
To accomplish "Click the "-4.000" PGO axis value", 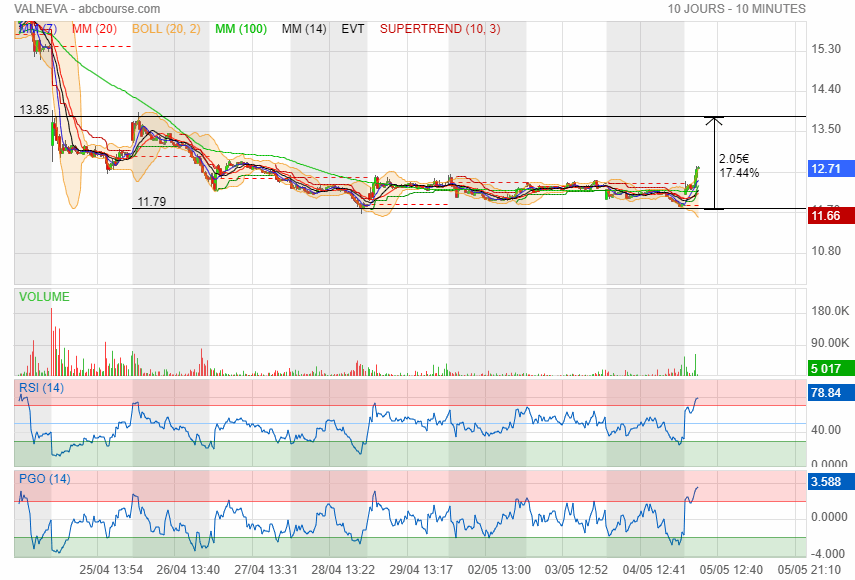I will [x=828, y=554].
